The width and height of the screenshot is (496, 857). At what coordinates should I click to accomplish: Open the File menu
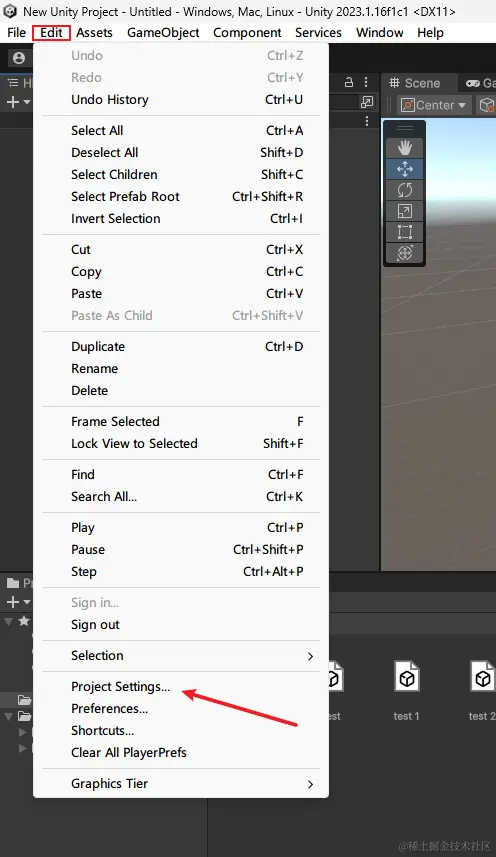coord(16,33)
